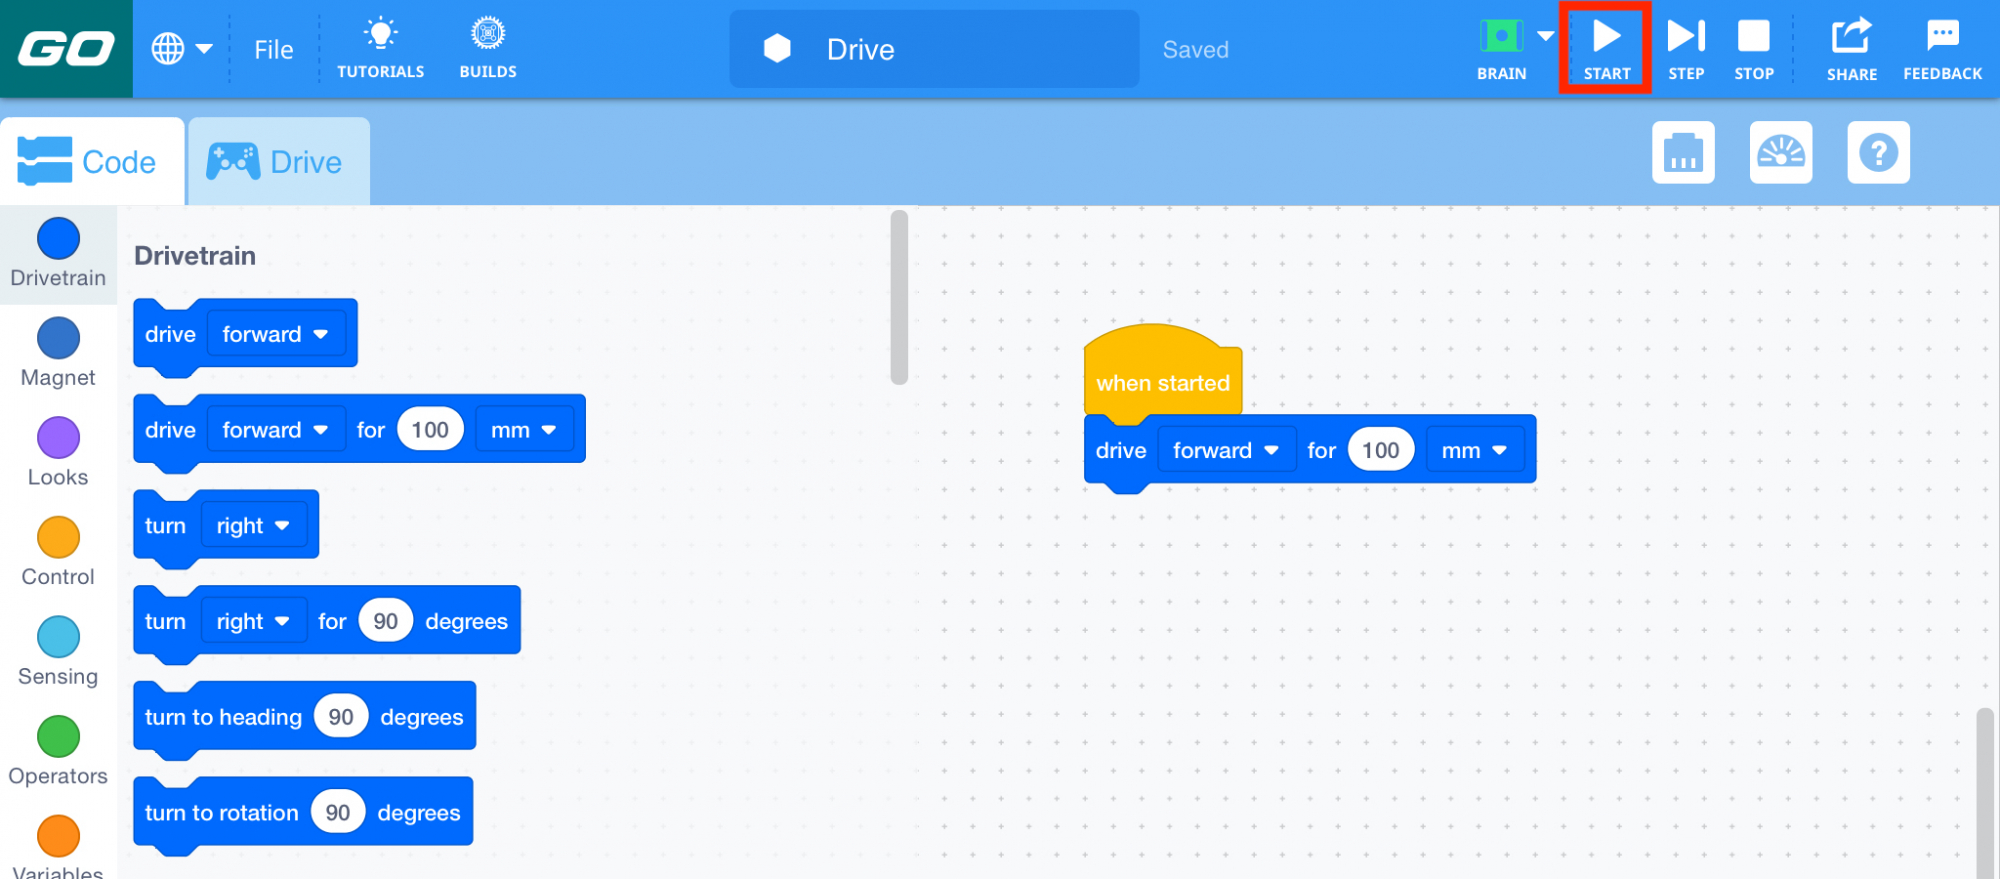Open mm units dropdown in palette block
The width and height of the screenshot is (2000, 879).
tap(524, 430)
